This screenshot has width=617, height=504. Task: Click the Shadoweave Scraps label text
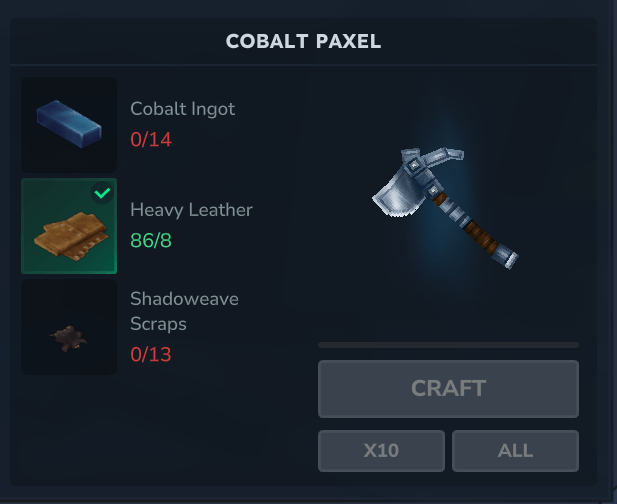click(x=184, y=311)
